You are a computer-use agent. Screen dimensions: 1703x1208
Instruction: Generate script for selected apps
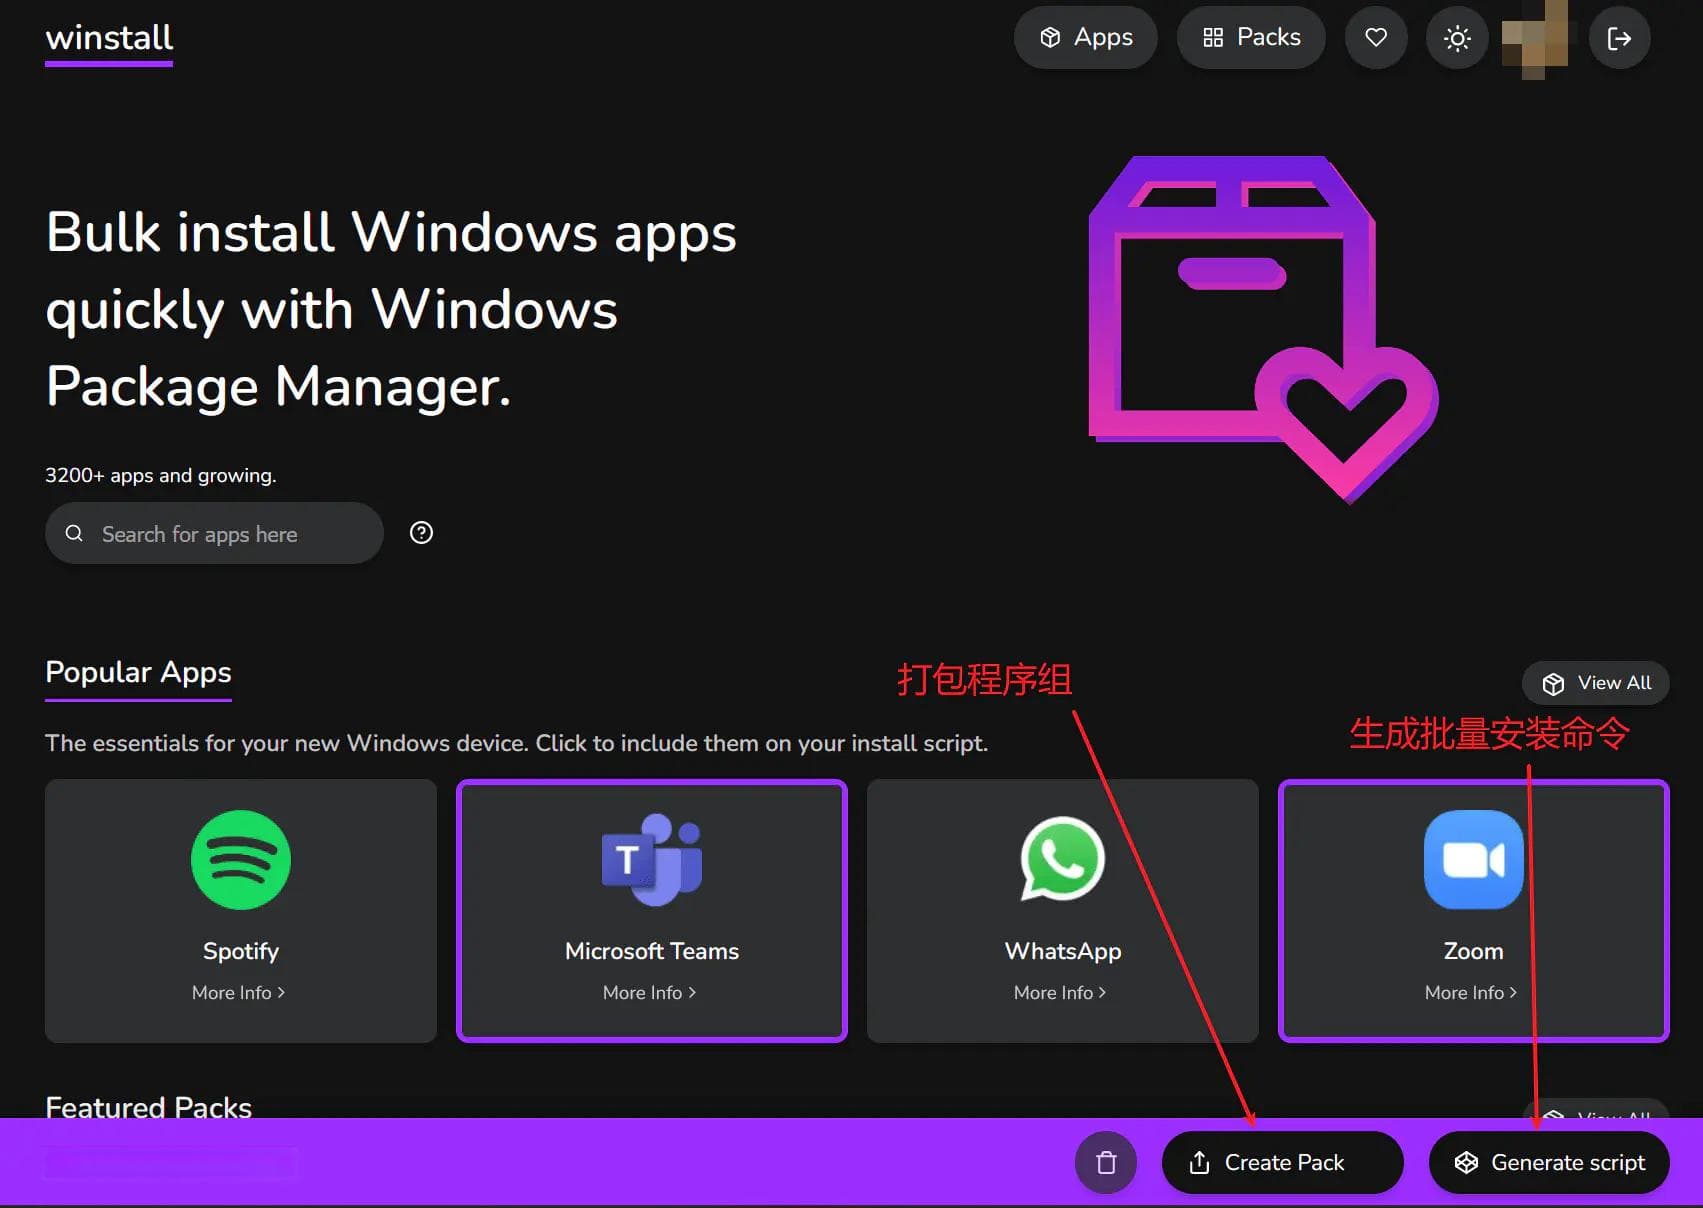[x=1549, y=1162]
